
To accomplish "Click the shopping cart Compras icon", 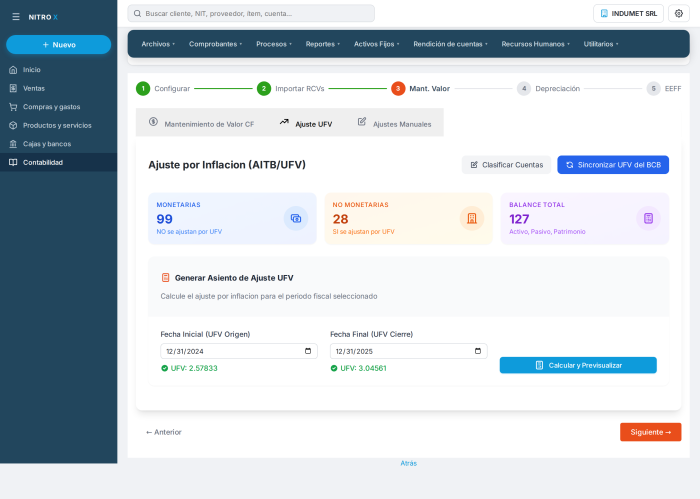I will 13,107.
